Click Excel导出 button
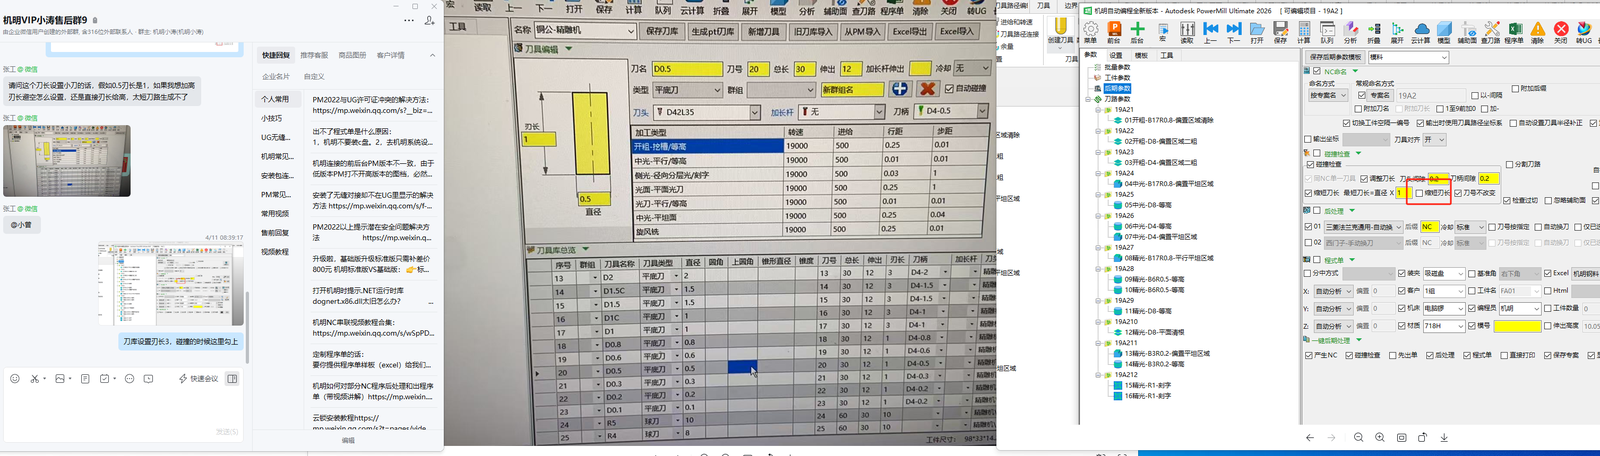Viewport: 1600px width, 456px height. point(909,31)
